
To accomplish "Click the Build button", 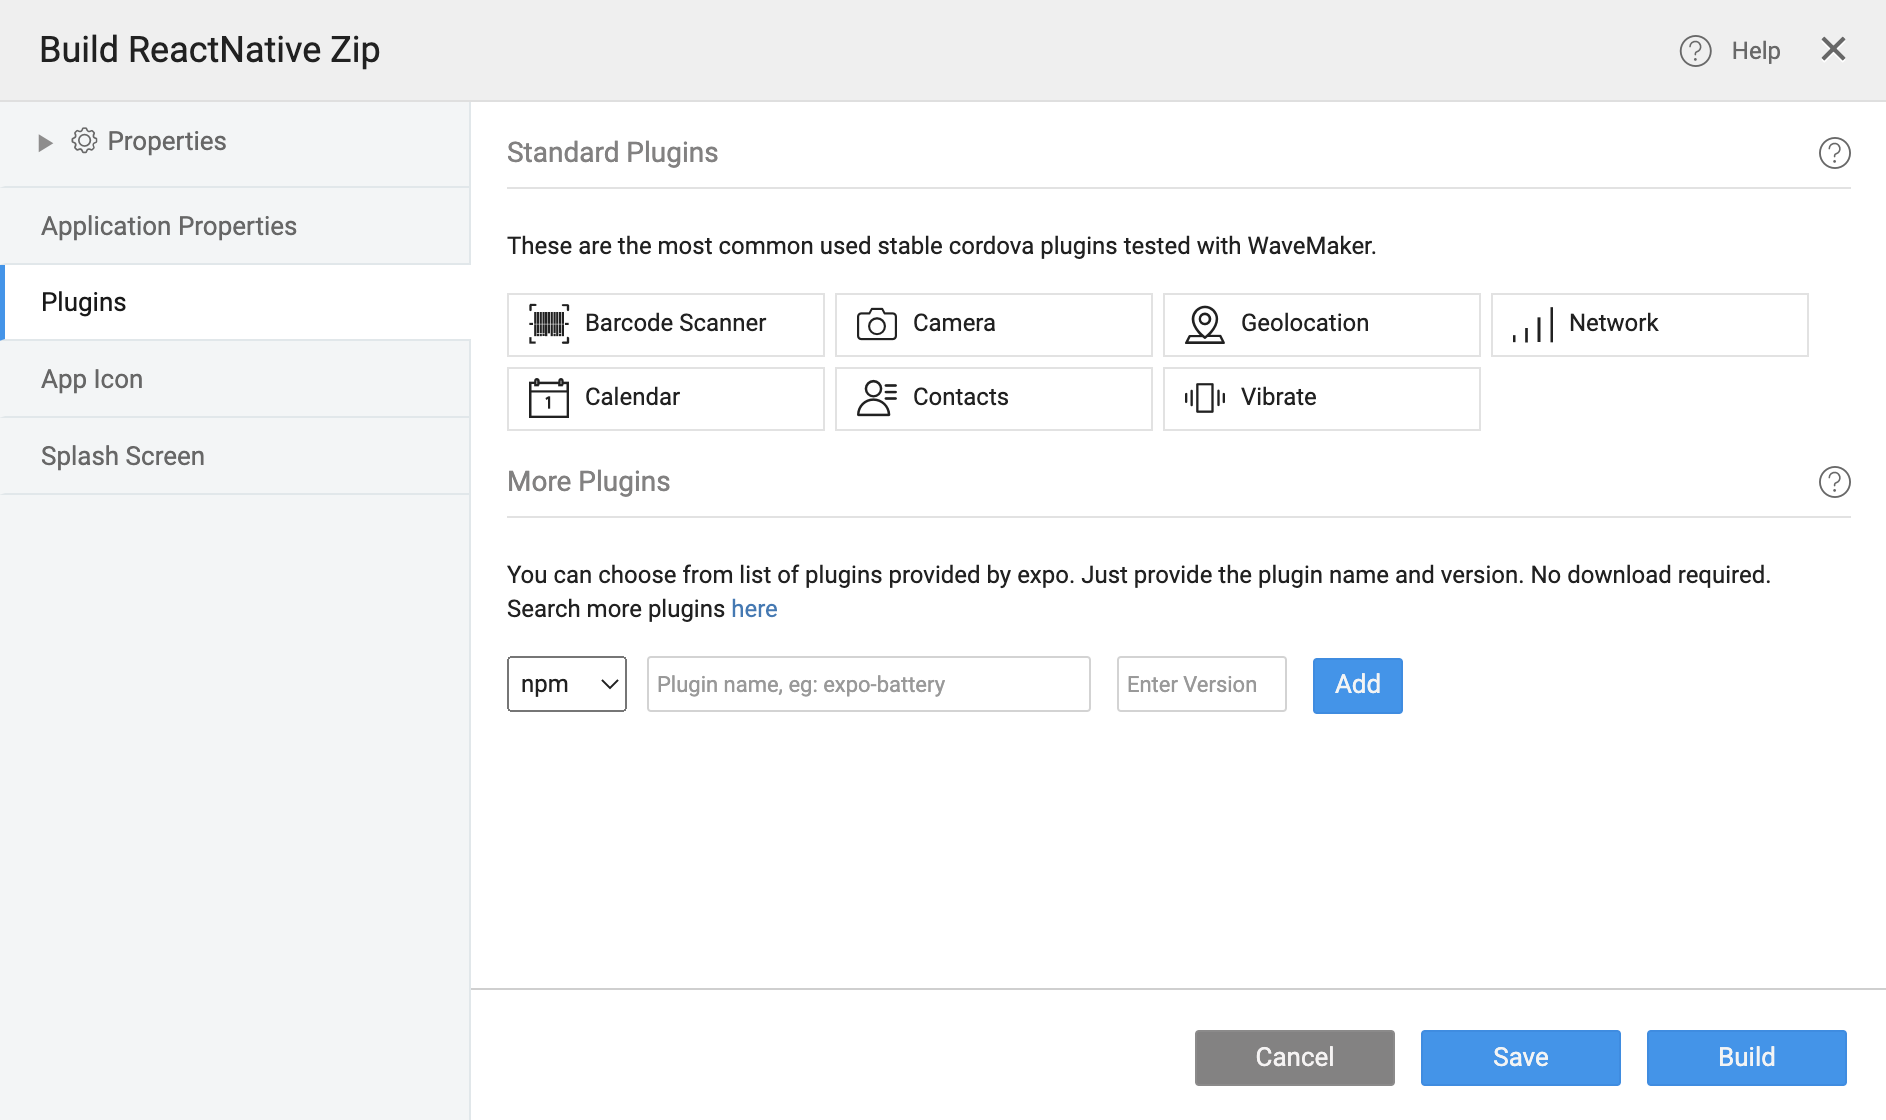I will click(1746, 1057).
